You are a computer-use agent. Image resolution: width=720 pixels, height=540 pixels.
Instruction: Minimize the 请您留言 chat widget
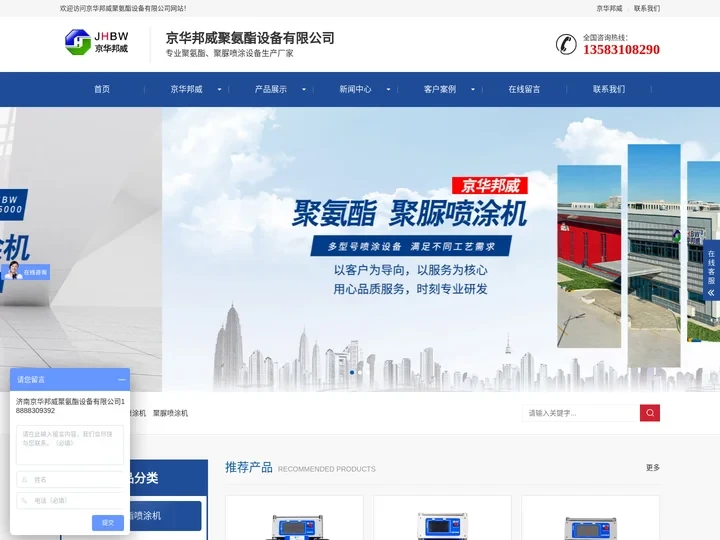coord(122,380)
